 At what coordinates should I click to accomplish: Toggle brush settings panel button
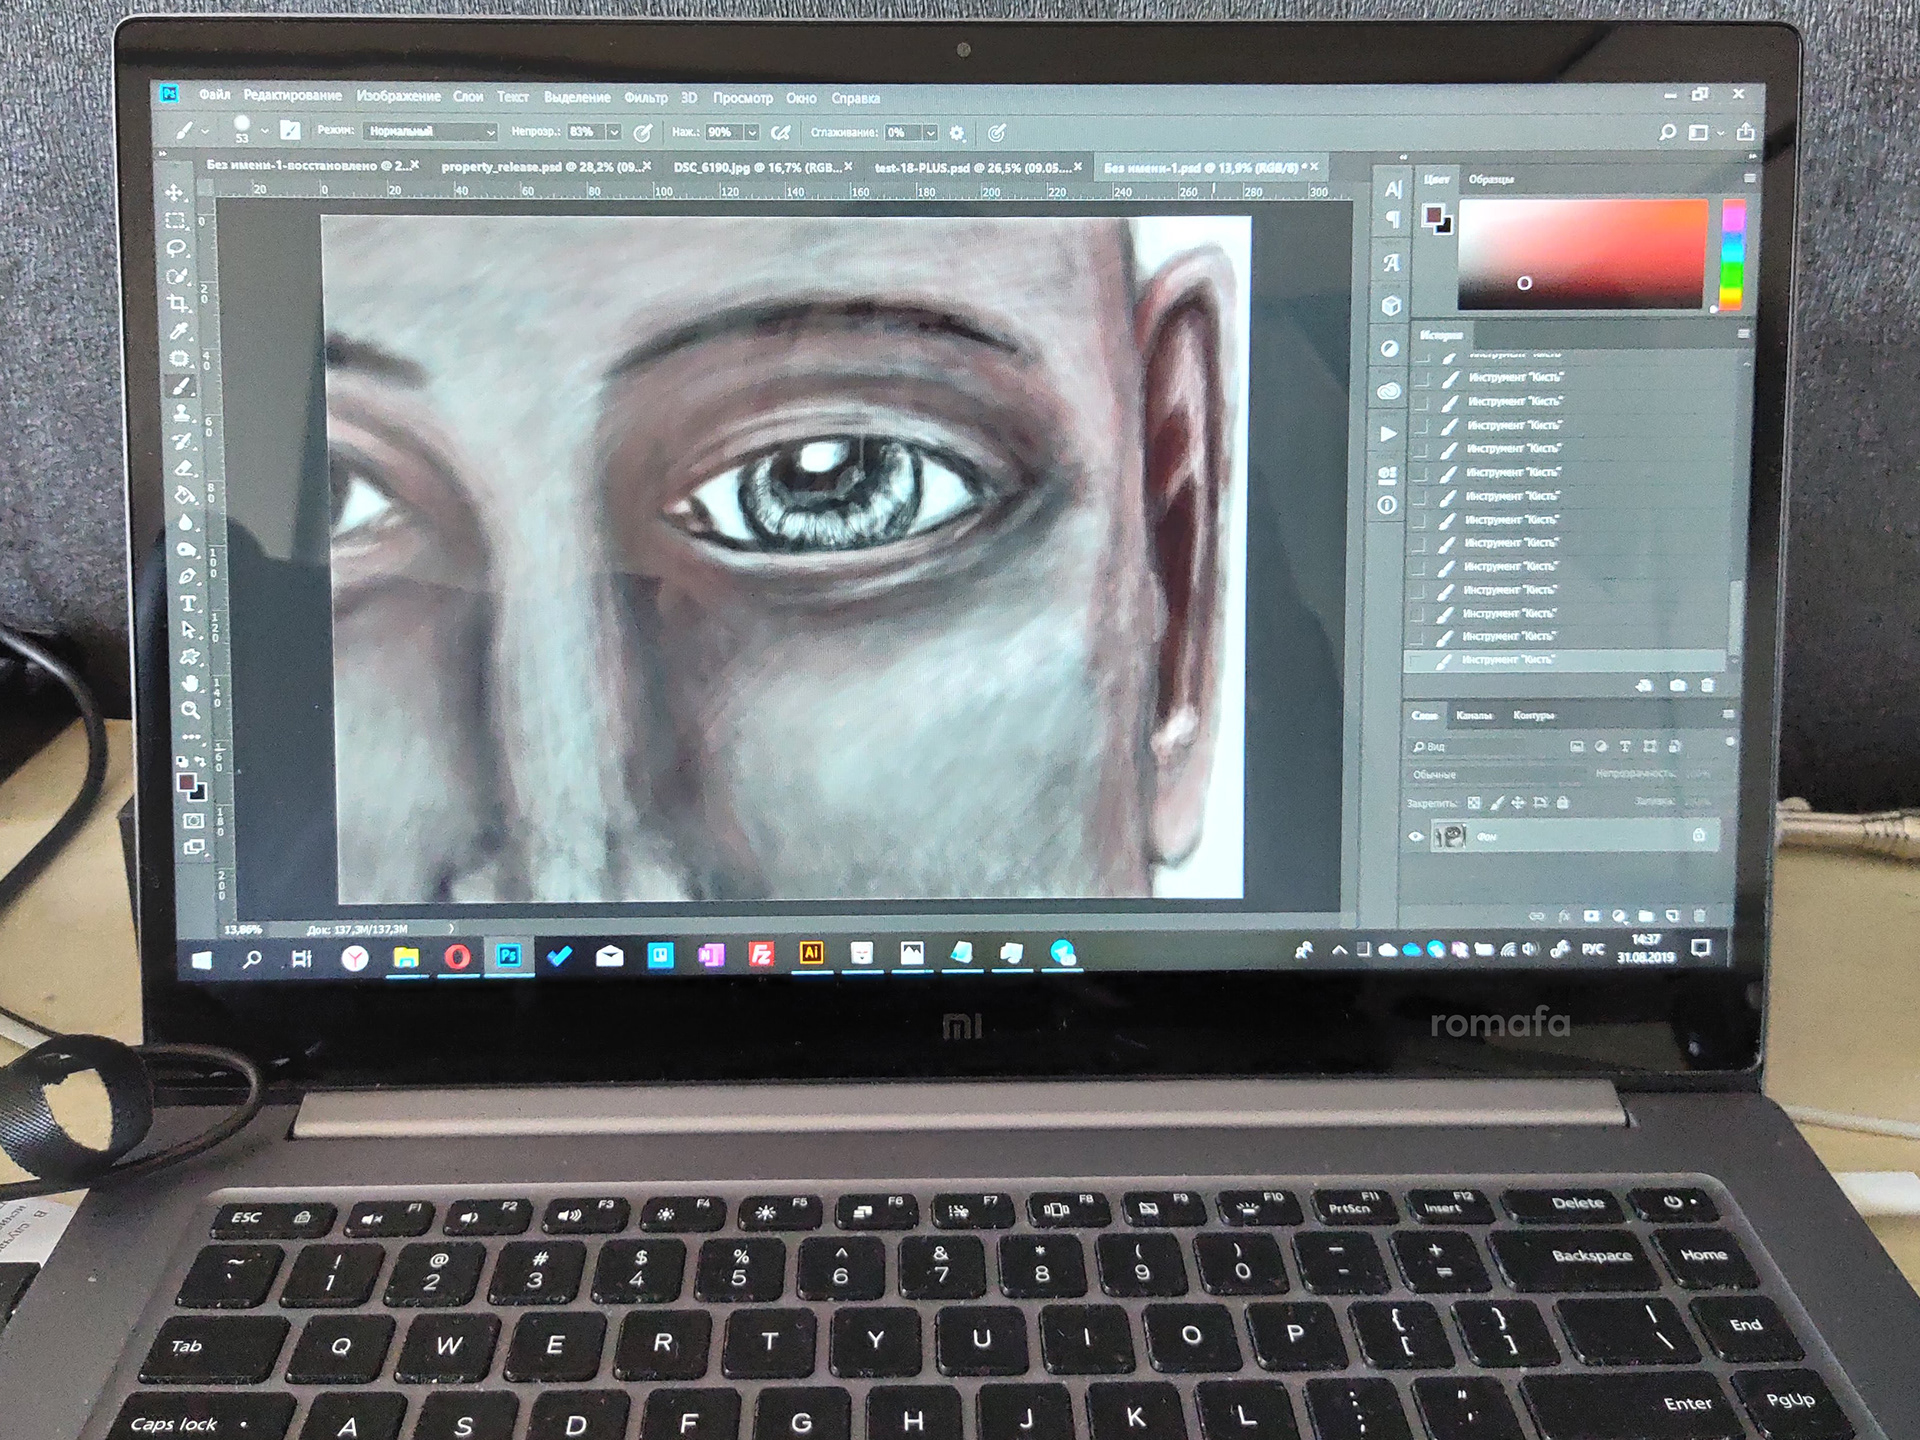(290, 130)
